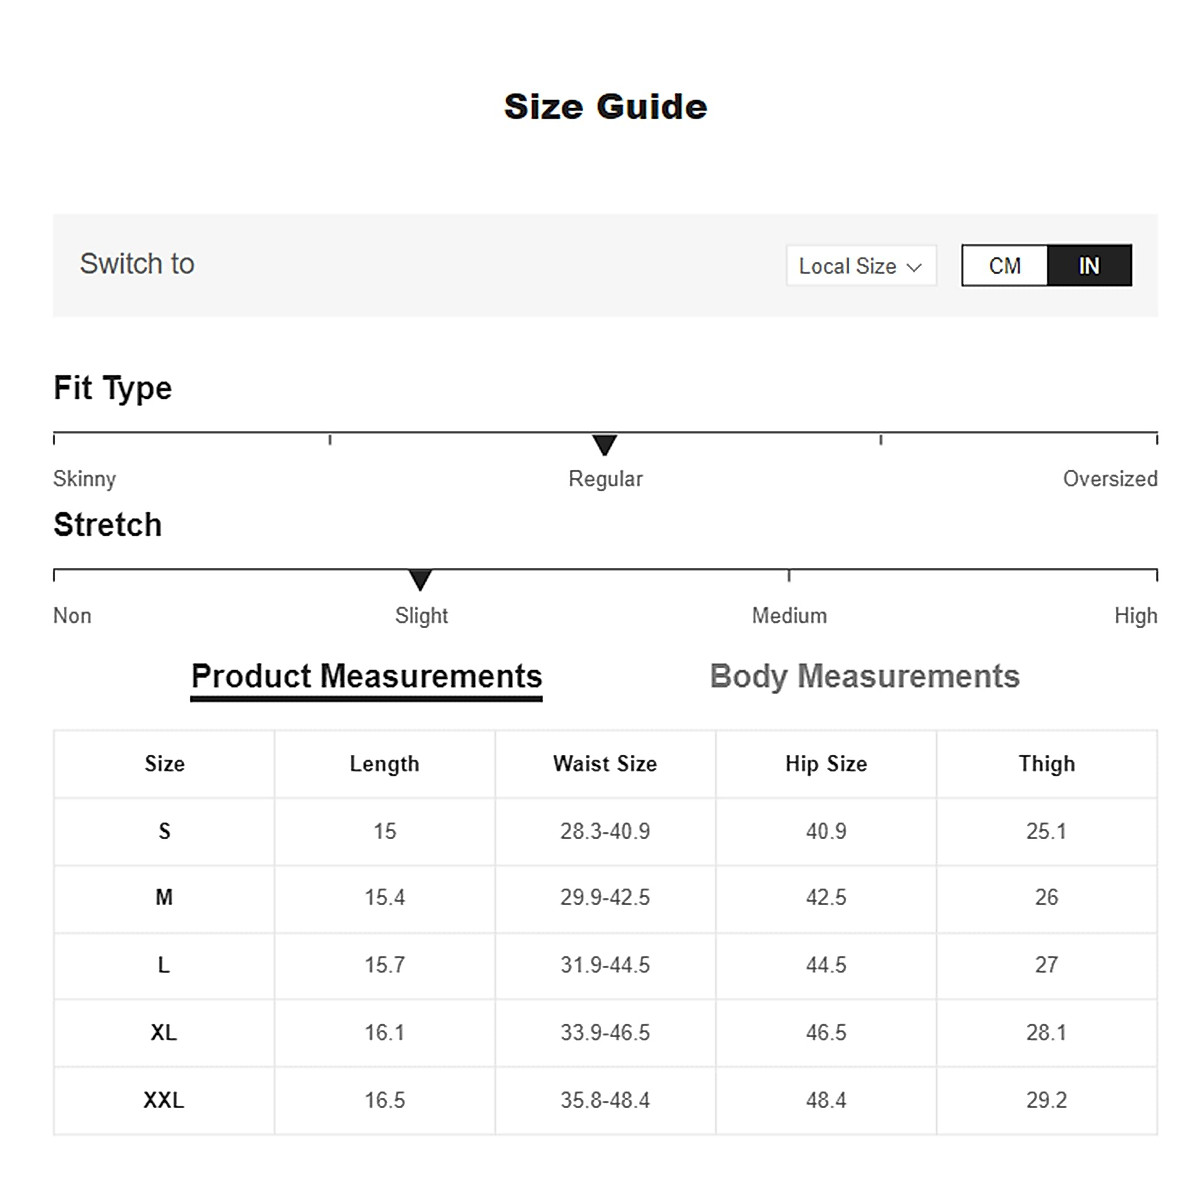Switch units to CM
This screenshot has height=1200, width=1200.
(x=1004, y=266)
